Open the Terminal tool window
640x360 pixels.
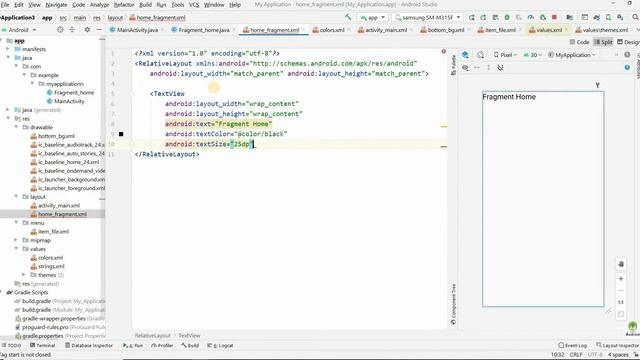pyautogui.click(x=42, y=345)
